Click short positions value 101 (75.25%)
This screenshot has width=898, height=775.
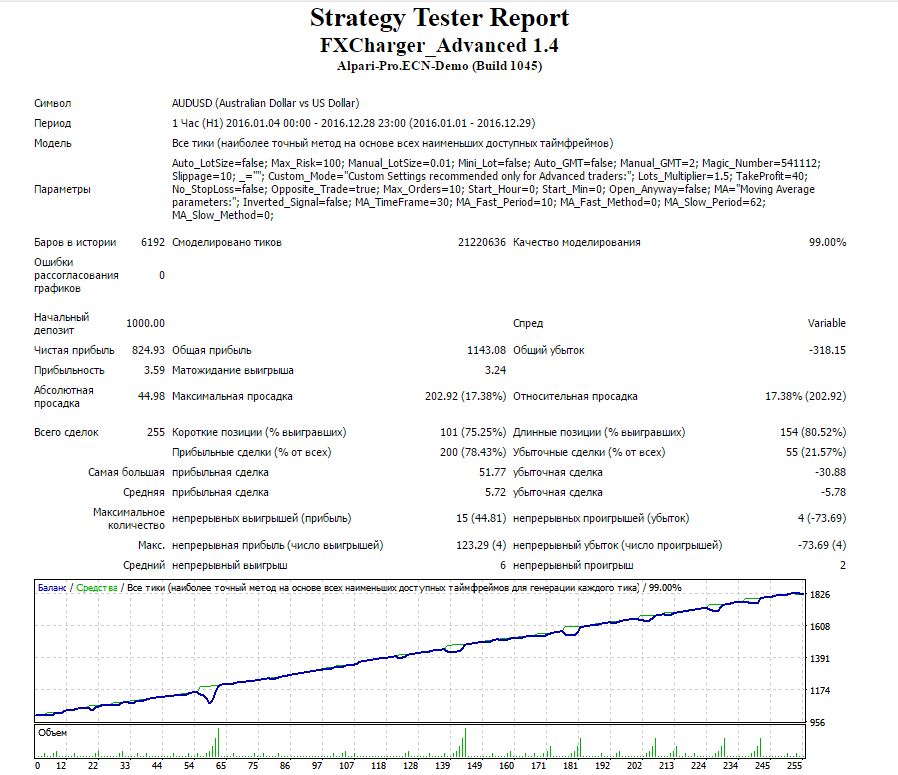point(473,432)
